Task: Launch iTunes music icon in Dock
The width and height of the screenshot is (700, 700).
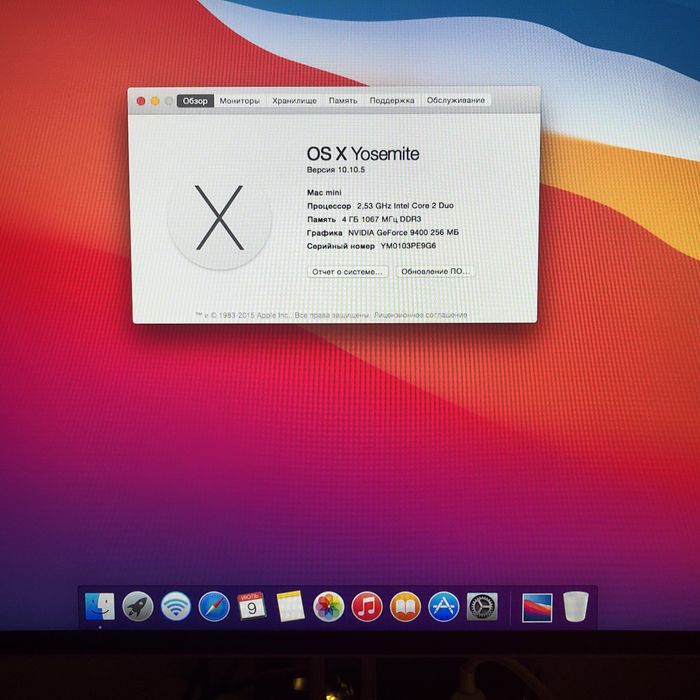Action: coord(367,606)
